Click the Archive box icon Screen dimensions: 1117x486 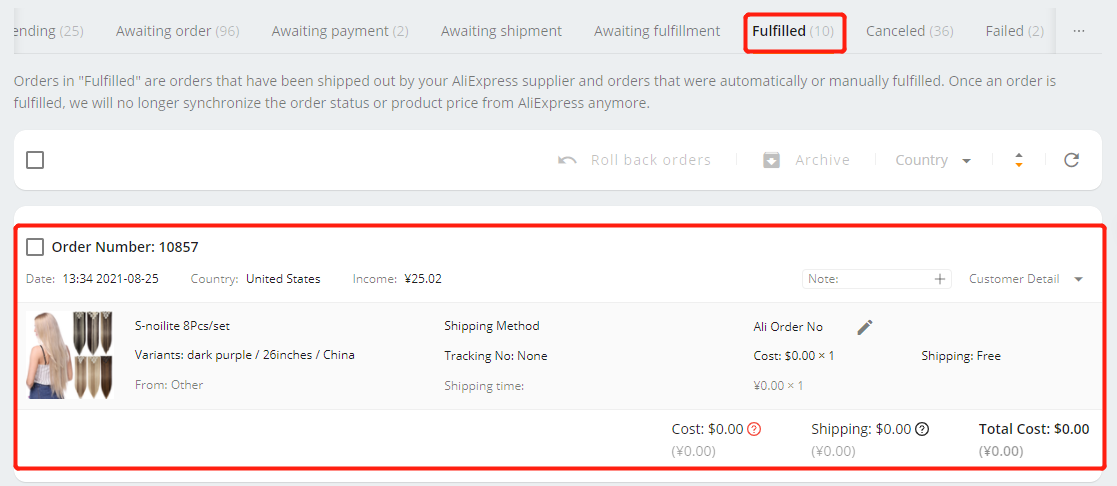click(771, 160)
